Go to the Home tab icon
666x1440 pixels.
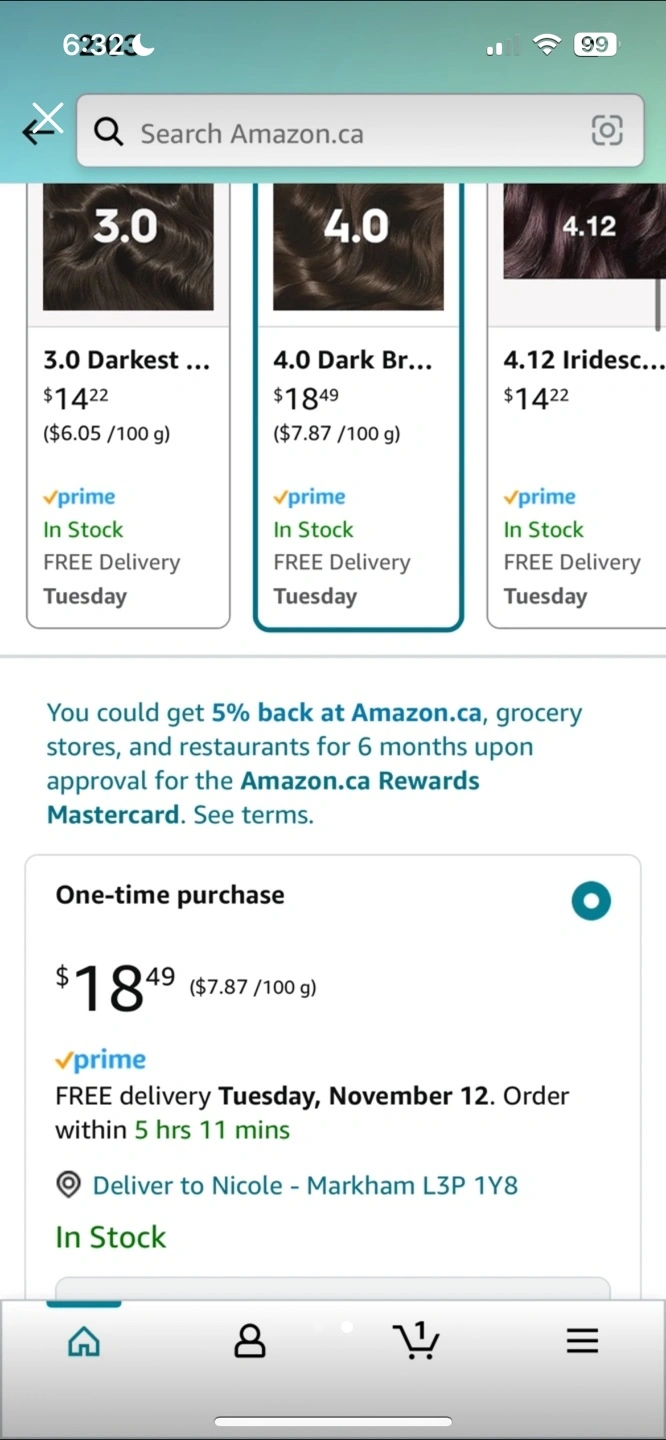pyautogui.click(x=84, y=1341)
